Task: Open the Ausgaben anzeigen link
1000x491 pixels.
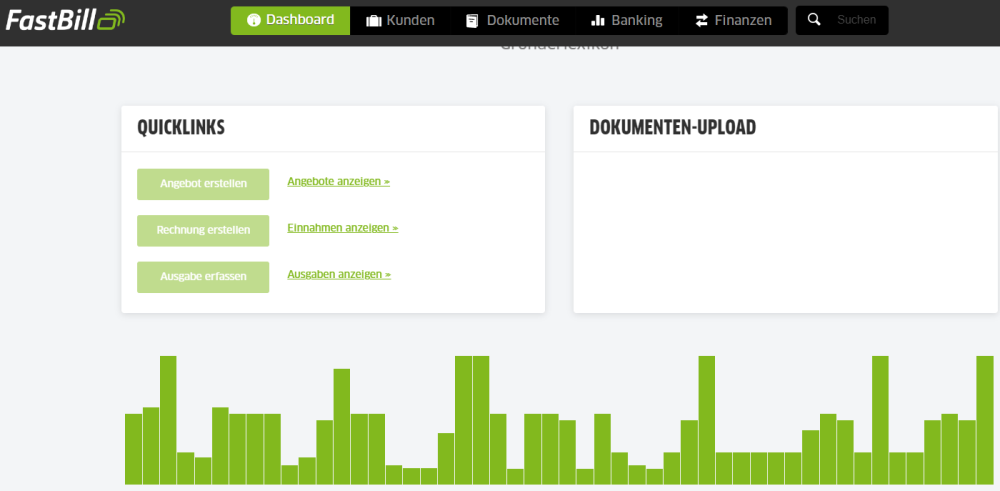Action: coord(338,274)
